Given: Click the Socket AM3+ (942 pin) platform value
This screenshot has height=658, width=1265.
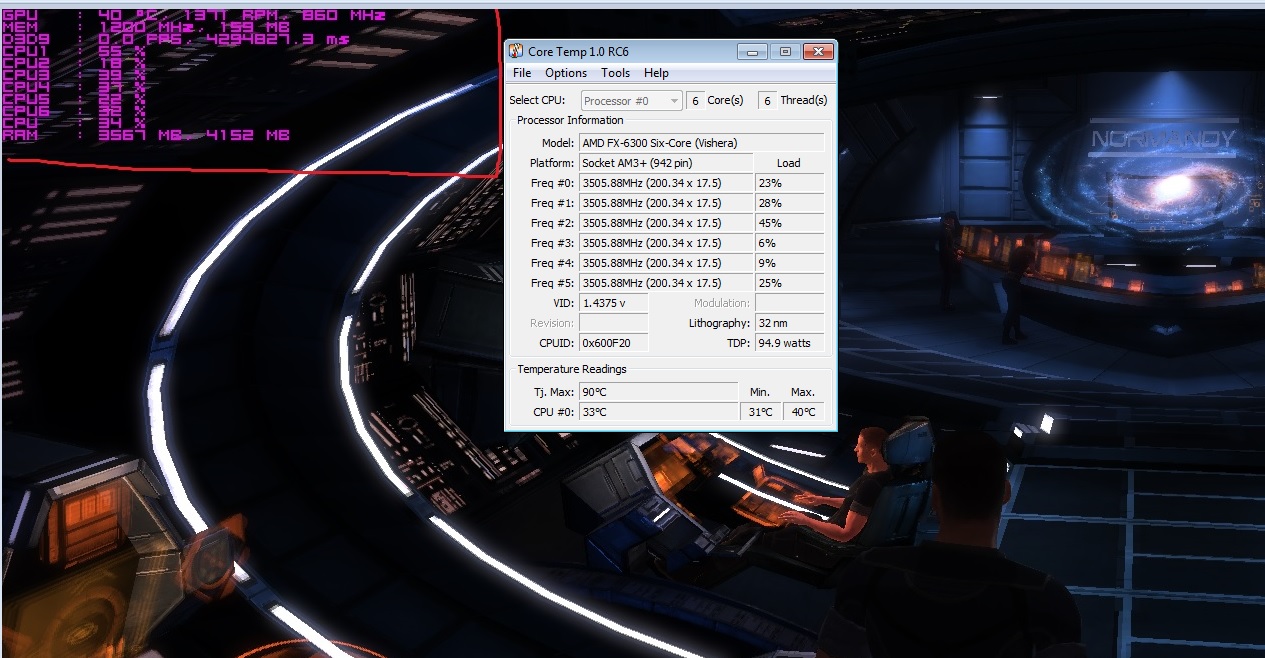Looking at the screenshot, I should point(666,163).
